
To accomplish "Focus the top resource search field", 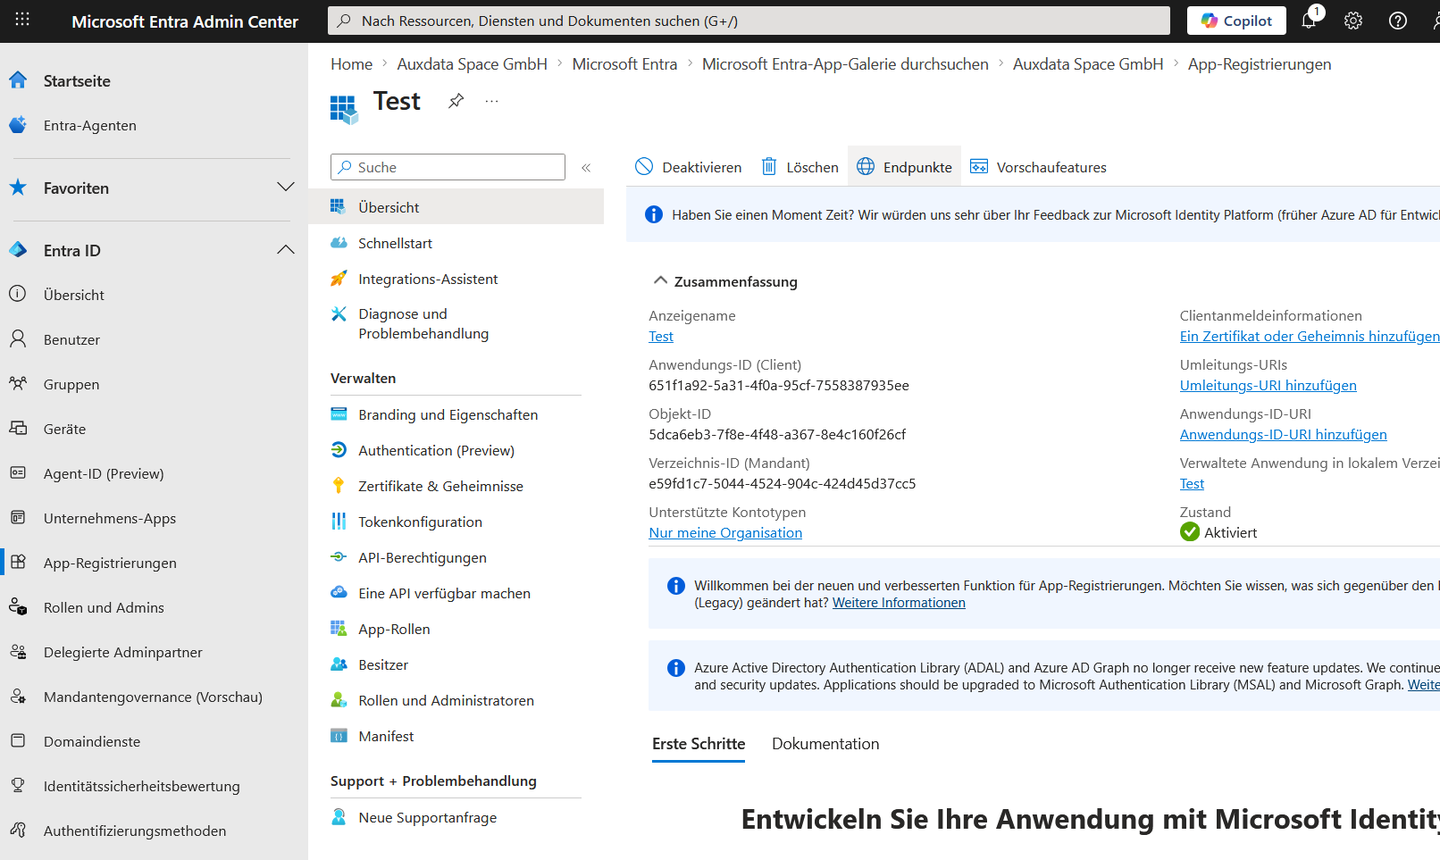I will point(749,20).
